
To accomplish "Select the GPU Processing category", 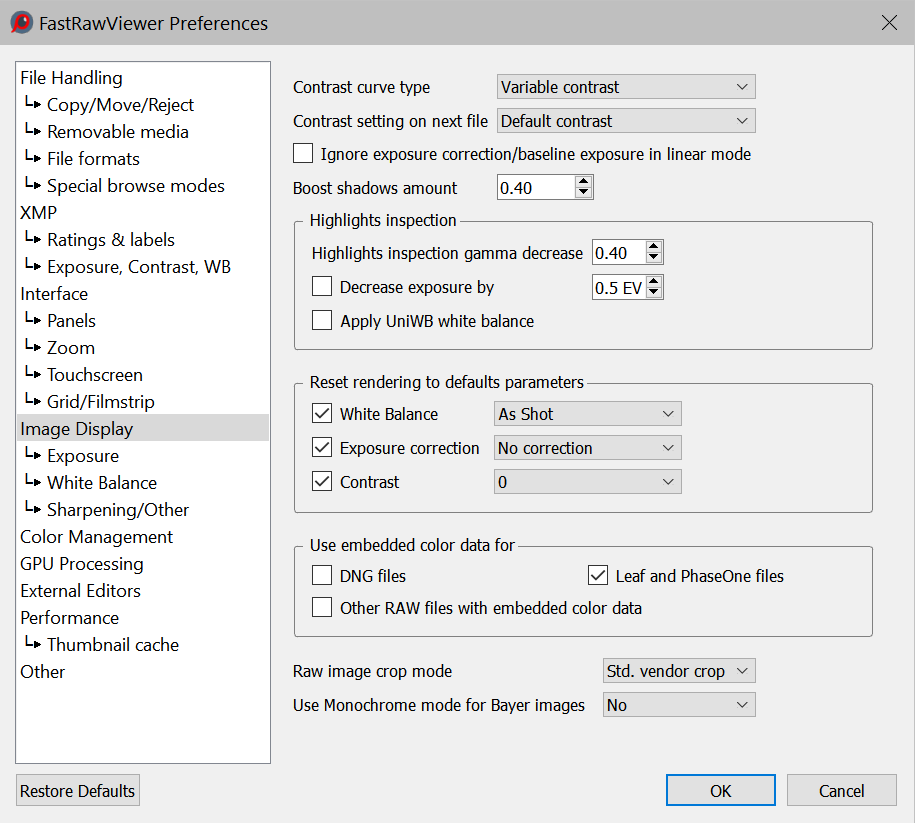I will pos(82,564).
